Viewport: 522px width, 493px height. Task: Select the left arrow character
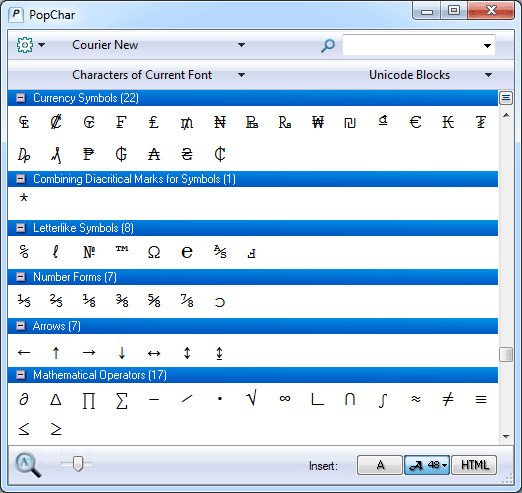pos(24,352)
